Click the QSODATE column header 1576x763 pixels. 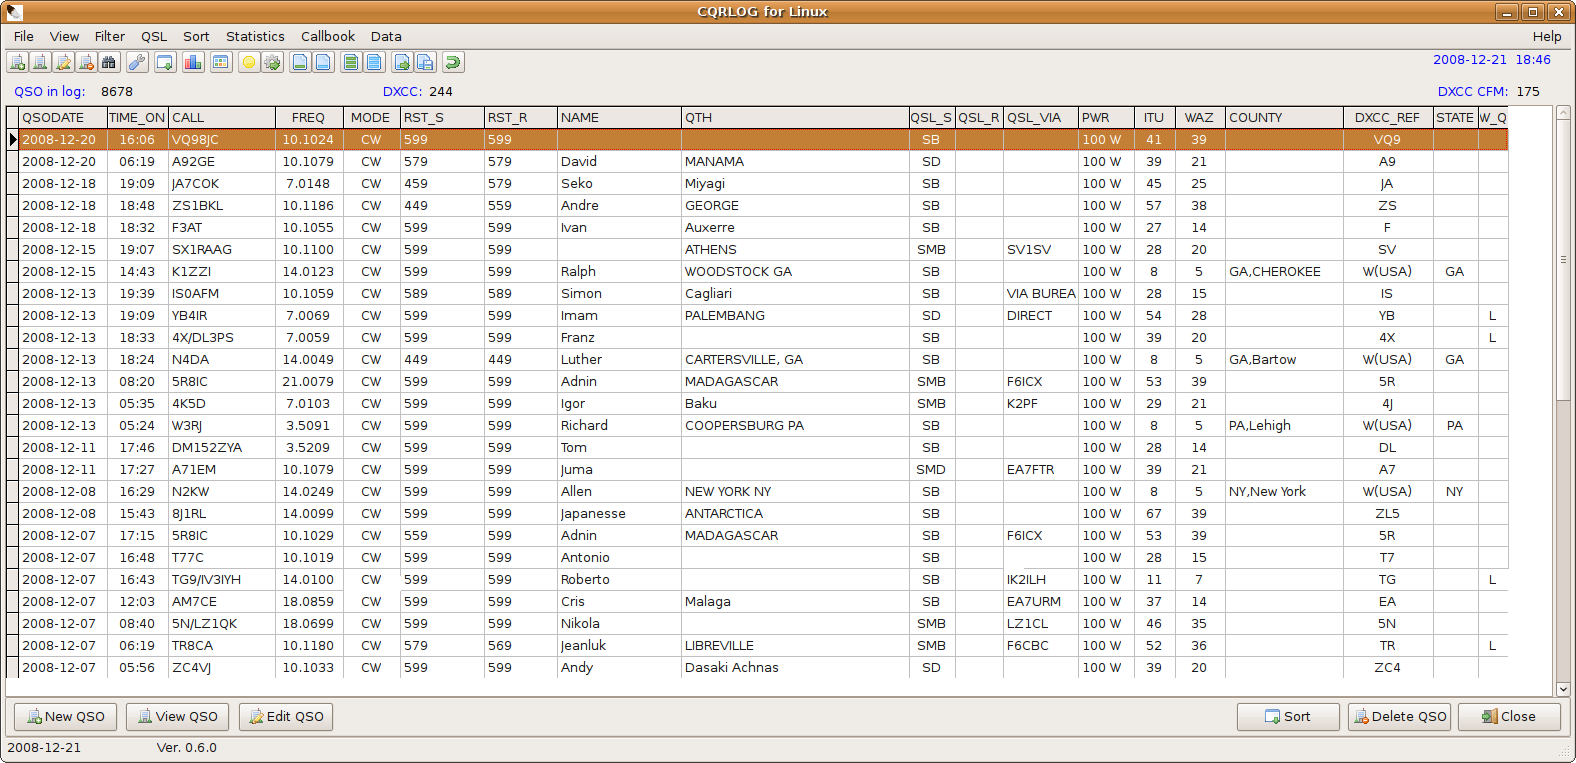click(62, 117)
